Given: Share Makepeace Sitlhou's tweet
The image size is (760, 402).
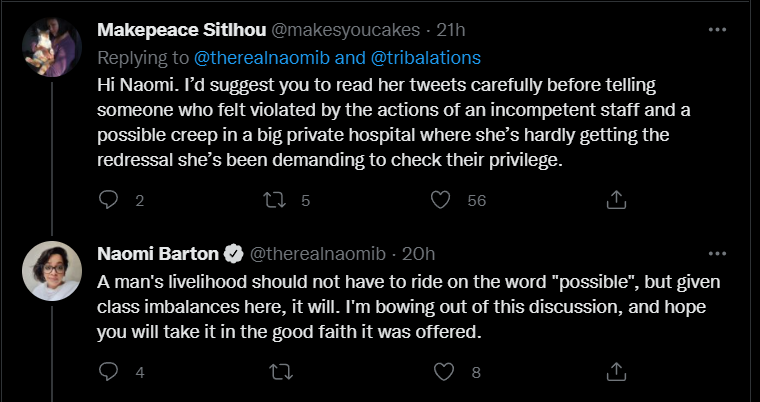Looking at the screenshot, I should pyautogui.click(x=617, y=200).
